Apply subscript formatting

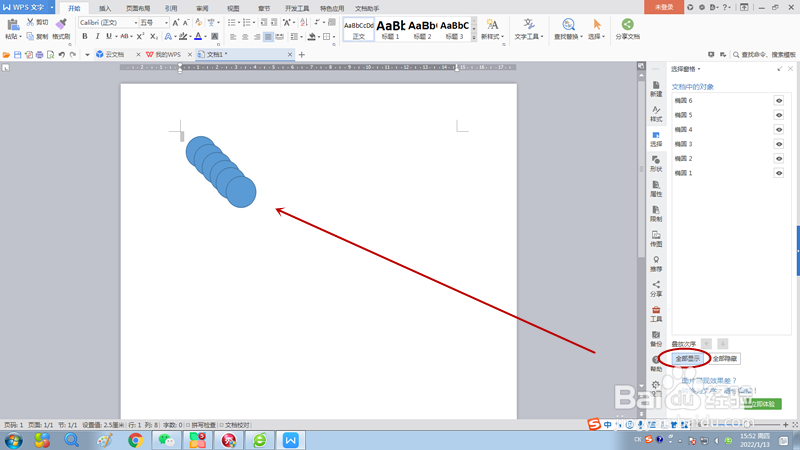pyautogui.click(x=154, y=36)
